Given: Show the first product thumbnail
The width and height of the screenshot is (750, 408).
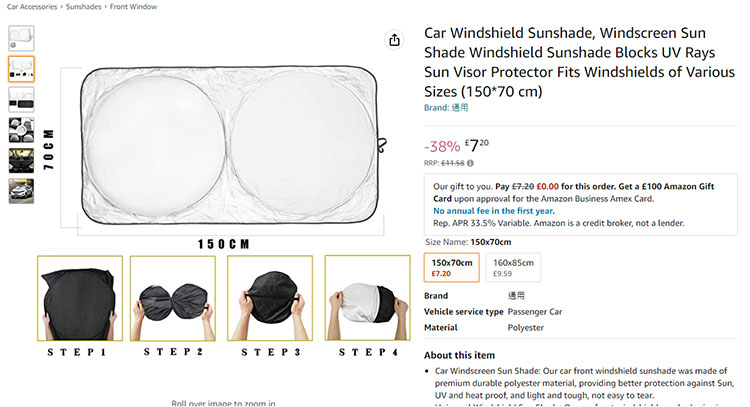Looking at the screenshot, I should point(21,37).
